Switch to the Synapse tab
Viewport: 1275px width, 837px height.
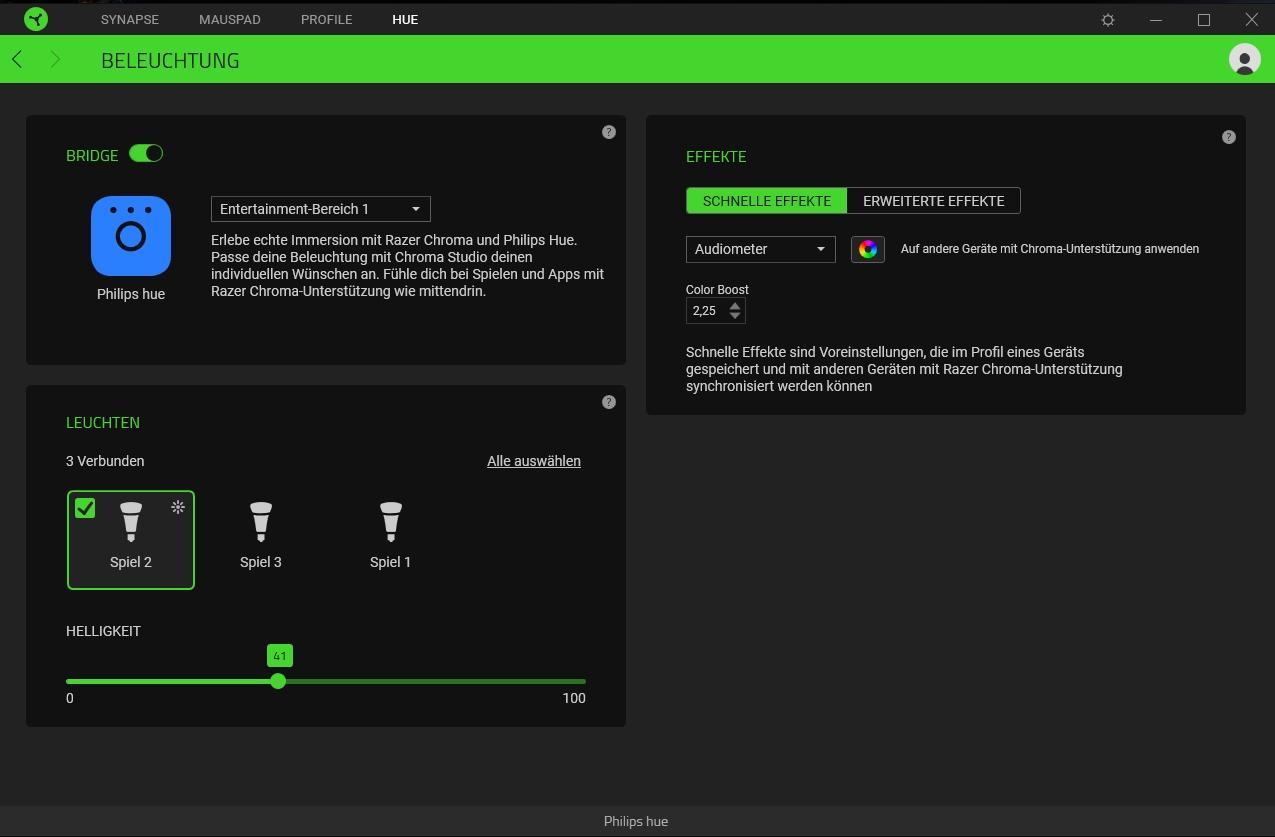130,20
